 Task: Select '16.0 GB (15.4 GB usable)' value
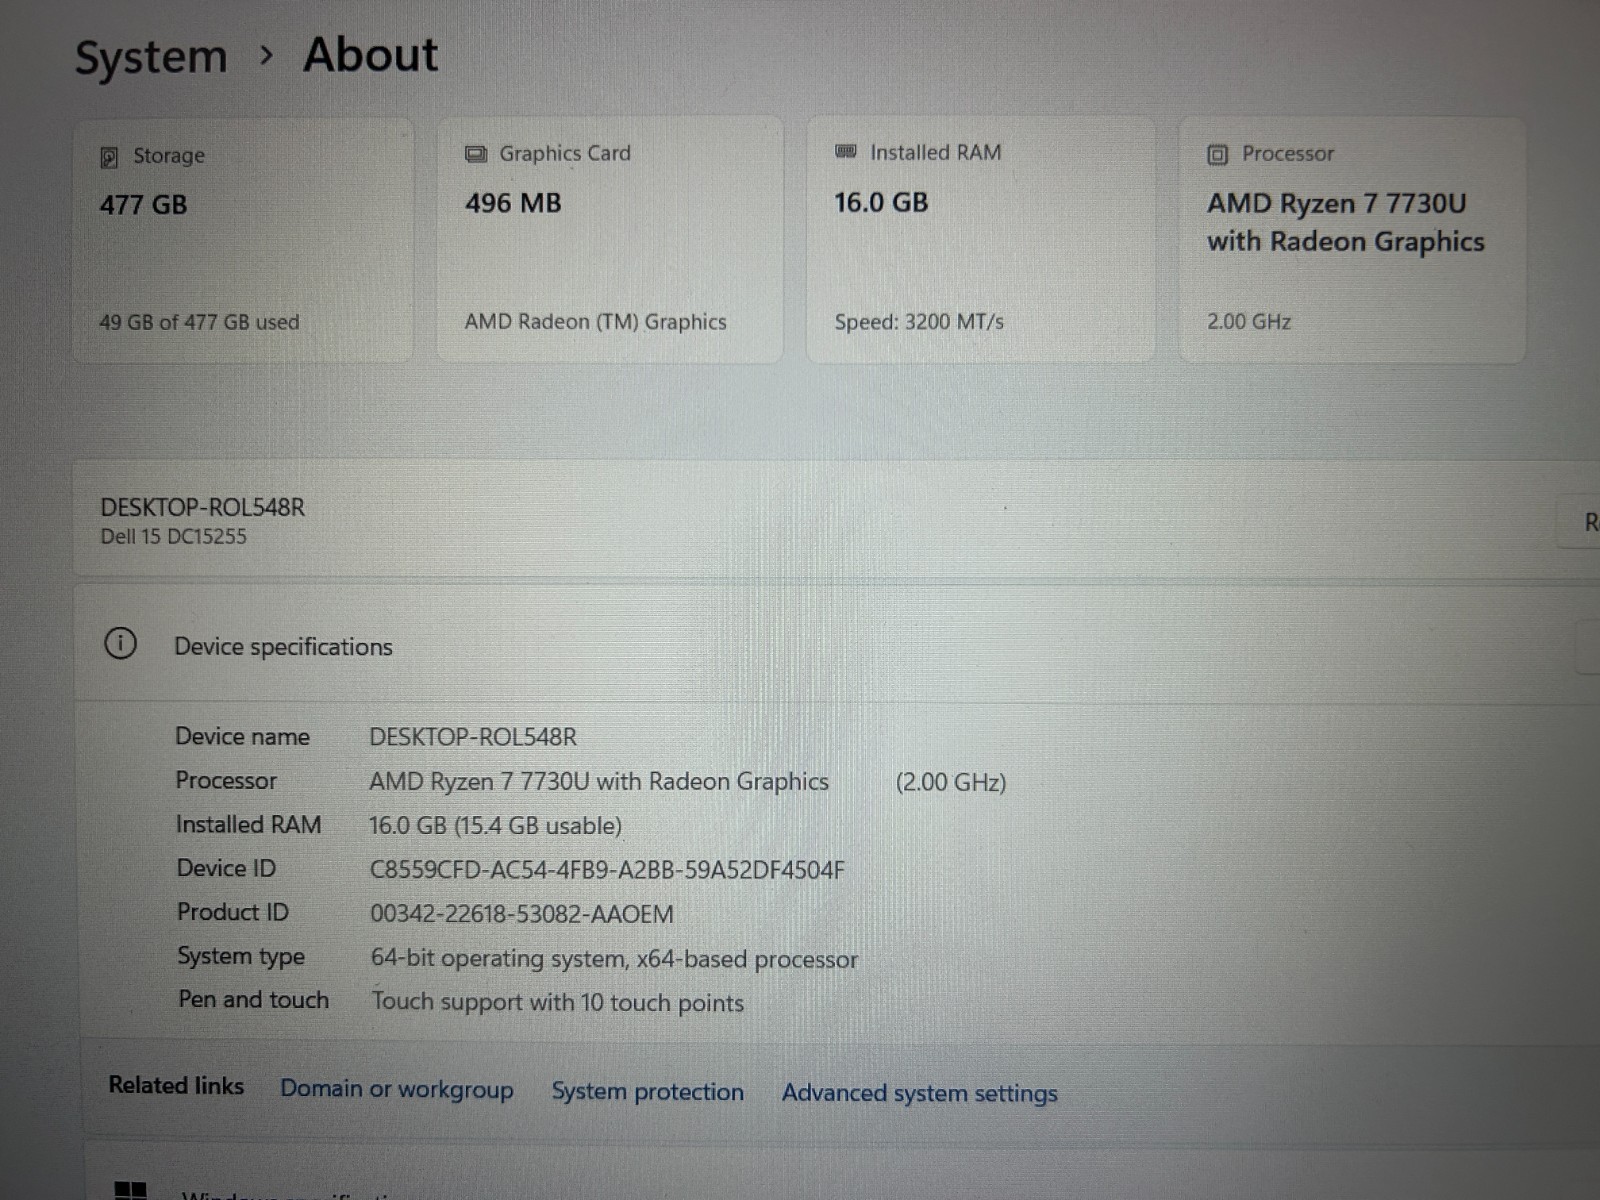point(495,826)
